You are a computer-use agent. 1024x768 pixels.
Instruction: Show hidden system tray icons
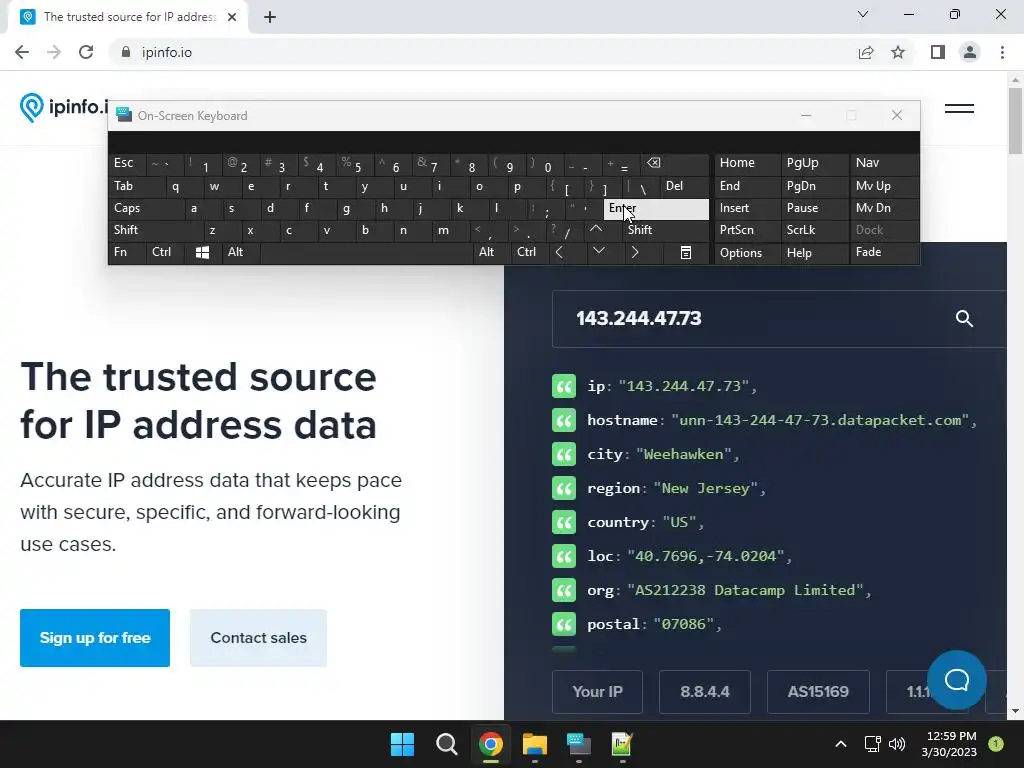tap(841, 744)
